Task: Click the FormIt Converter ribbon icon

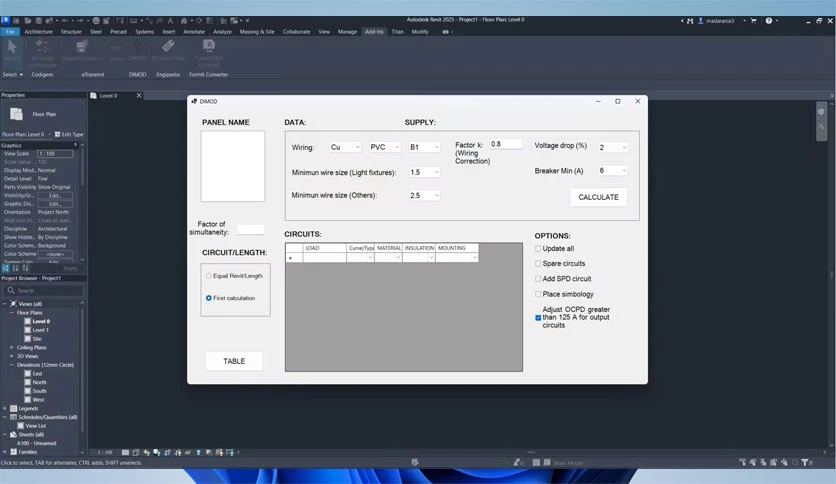Action: pyautogui.click(x=208, y=46)
